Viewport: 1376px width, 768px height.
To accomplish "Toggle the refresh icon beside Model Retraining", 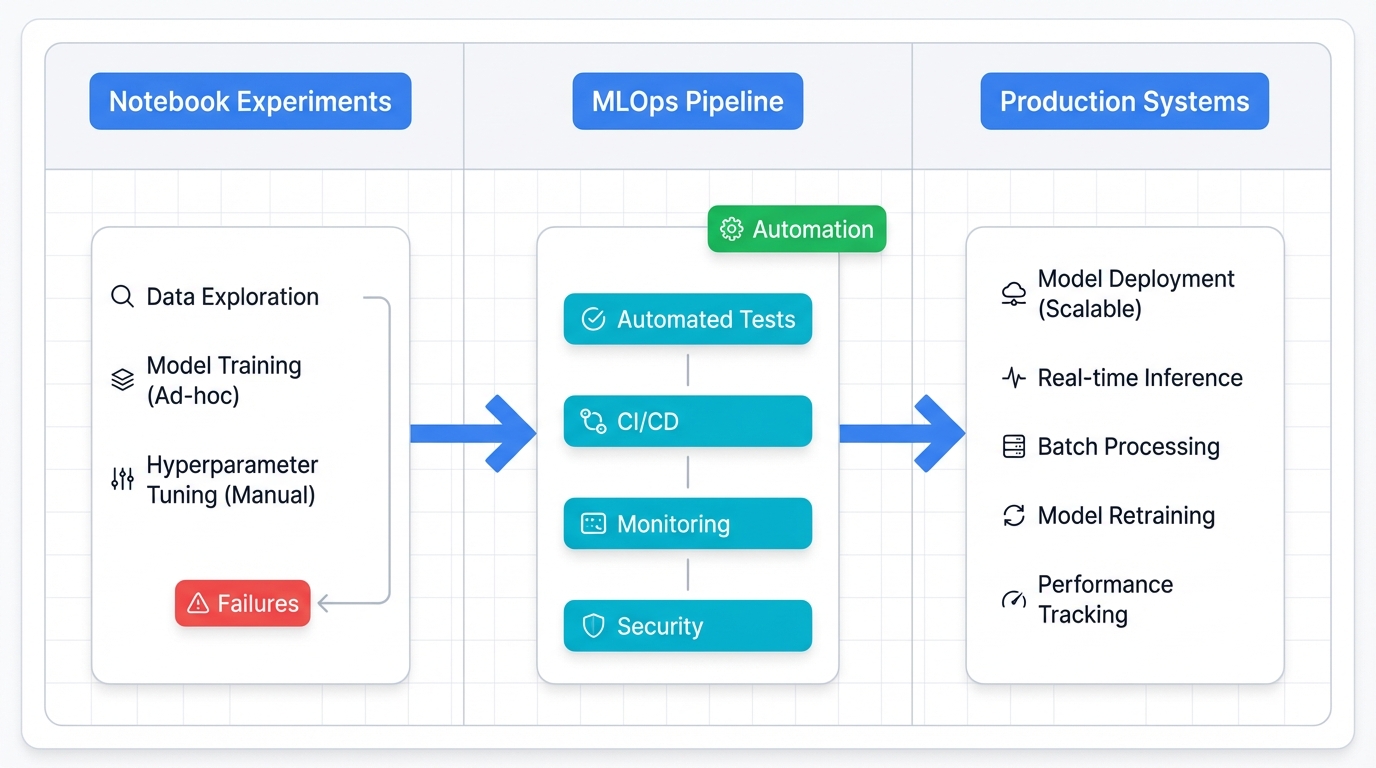I will pyautogui.click(x=1013, y=516).
